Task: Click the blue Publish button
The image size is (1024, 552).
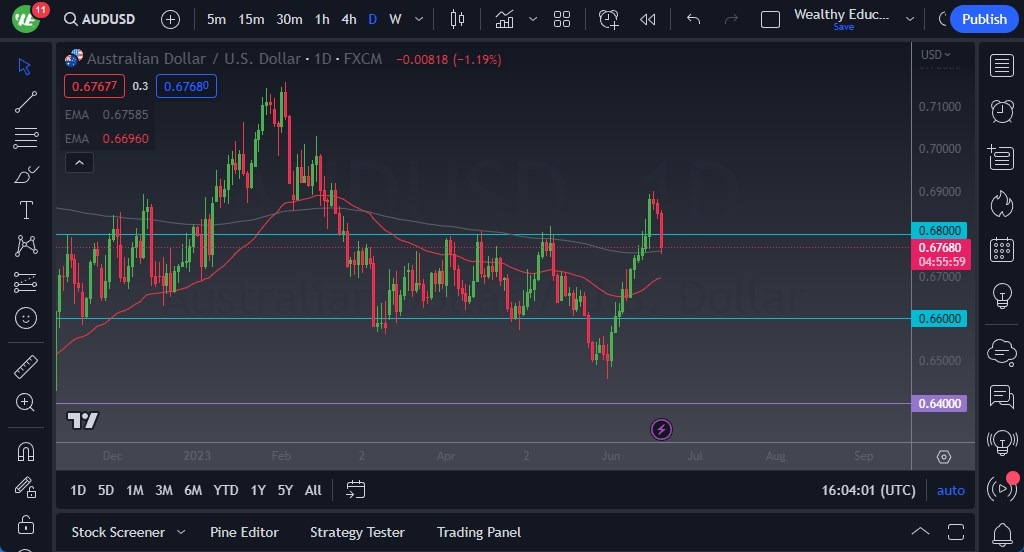Action: click(x=984, y=19)
